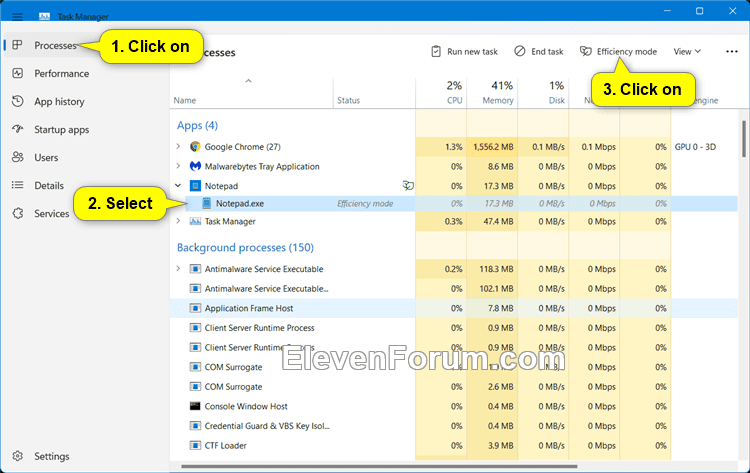750x473 pixels.
Task: Click the Notepad.exe process icon
Action: [206, 203]
